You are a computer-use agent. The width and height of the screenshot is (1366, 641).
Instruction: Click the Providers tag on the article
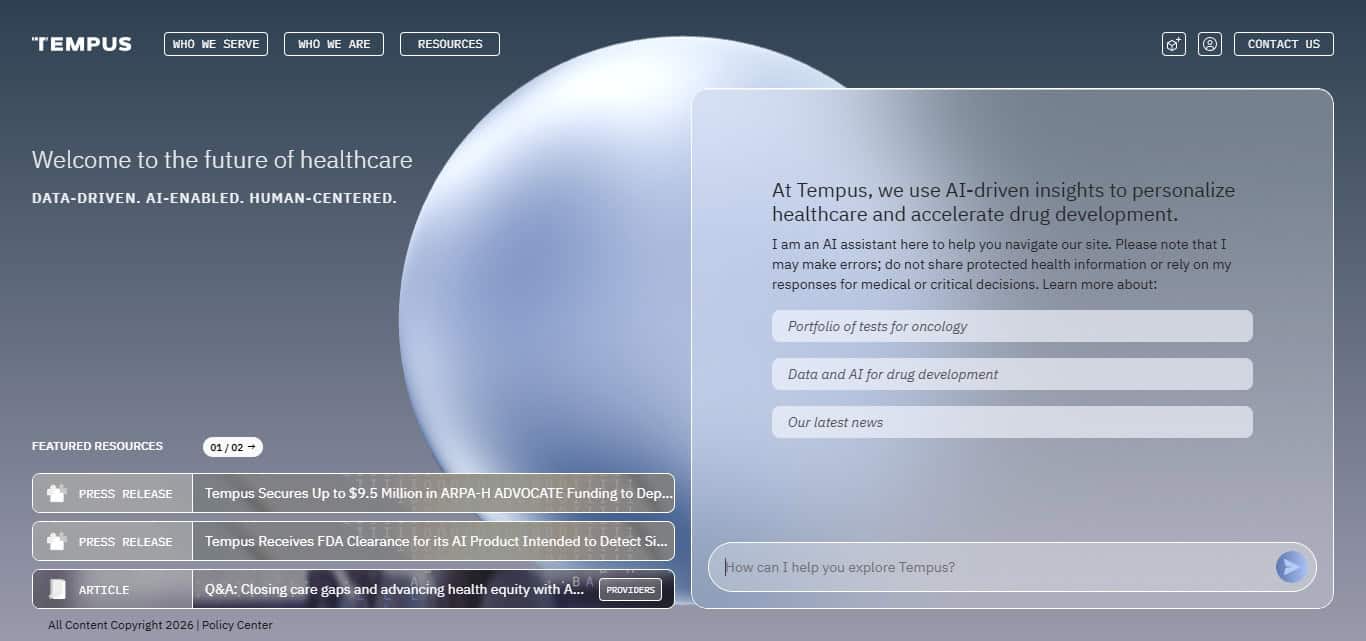coord(631,590)
